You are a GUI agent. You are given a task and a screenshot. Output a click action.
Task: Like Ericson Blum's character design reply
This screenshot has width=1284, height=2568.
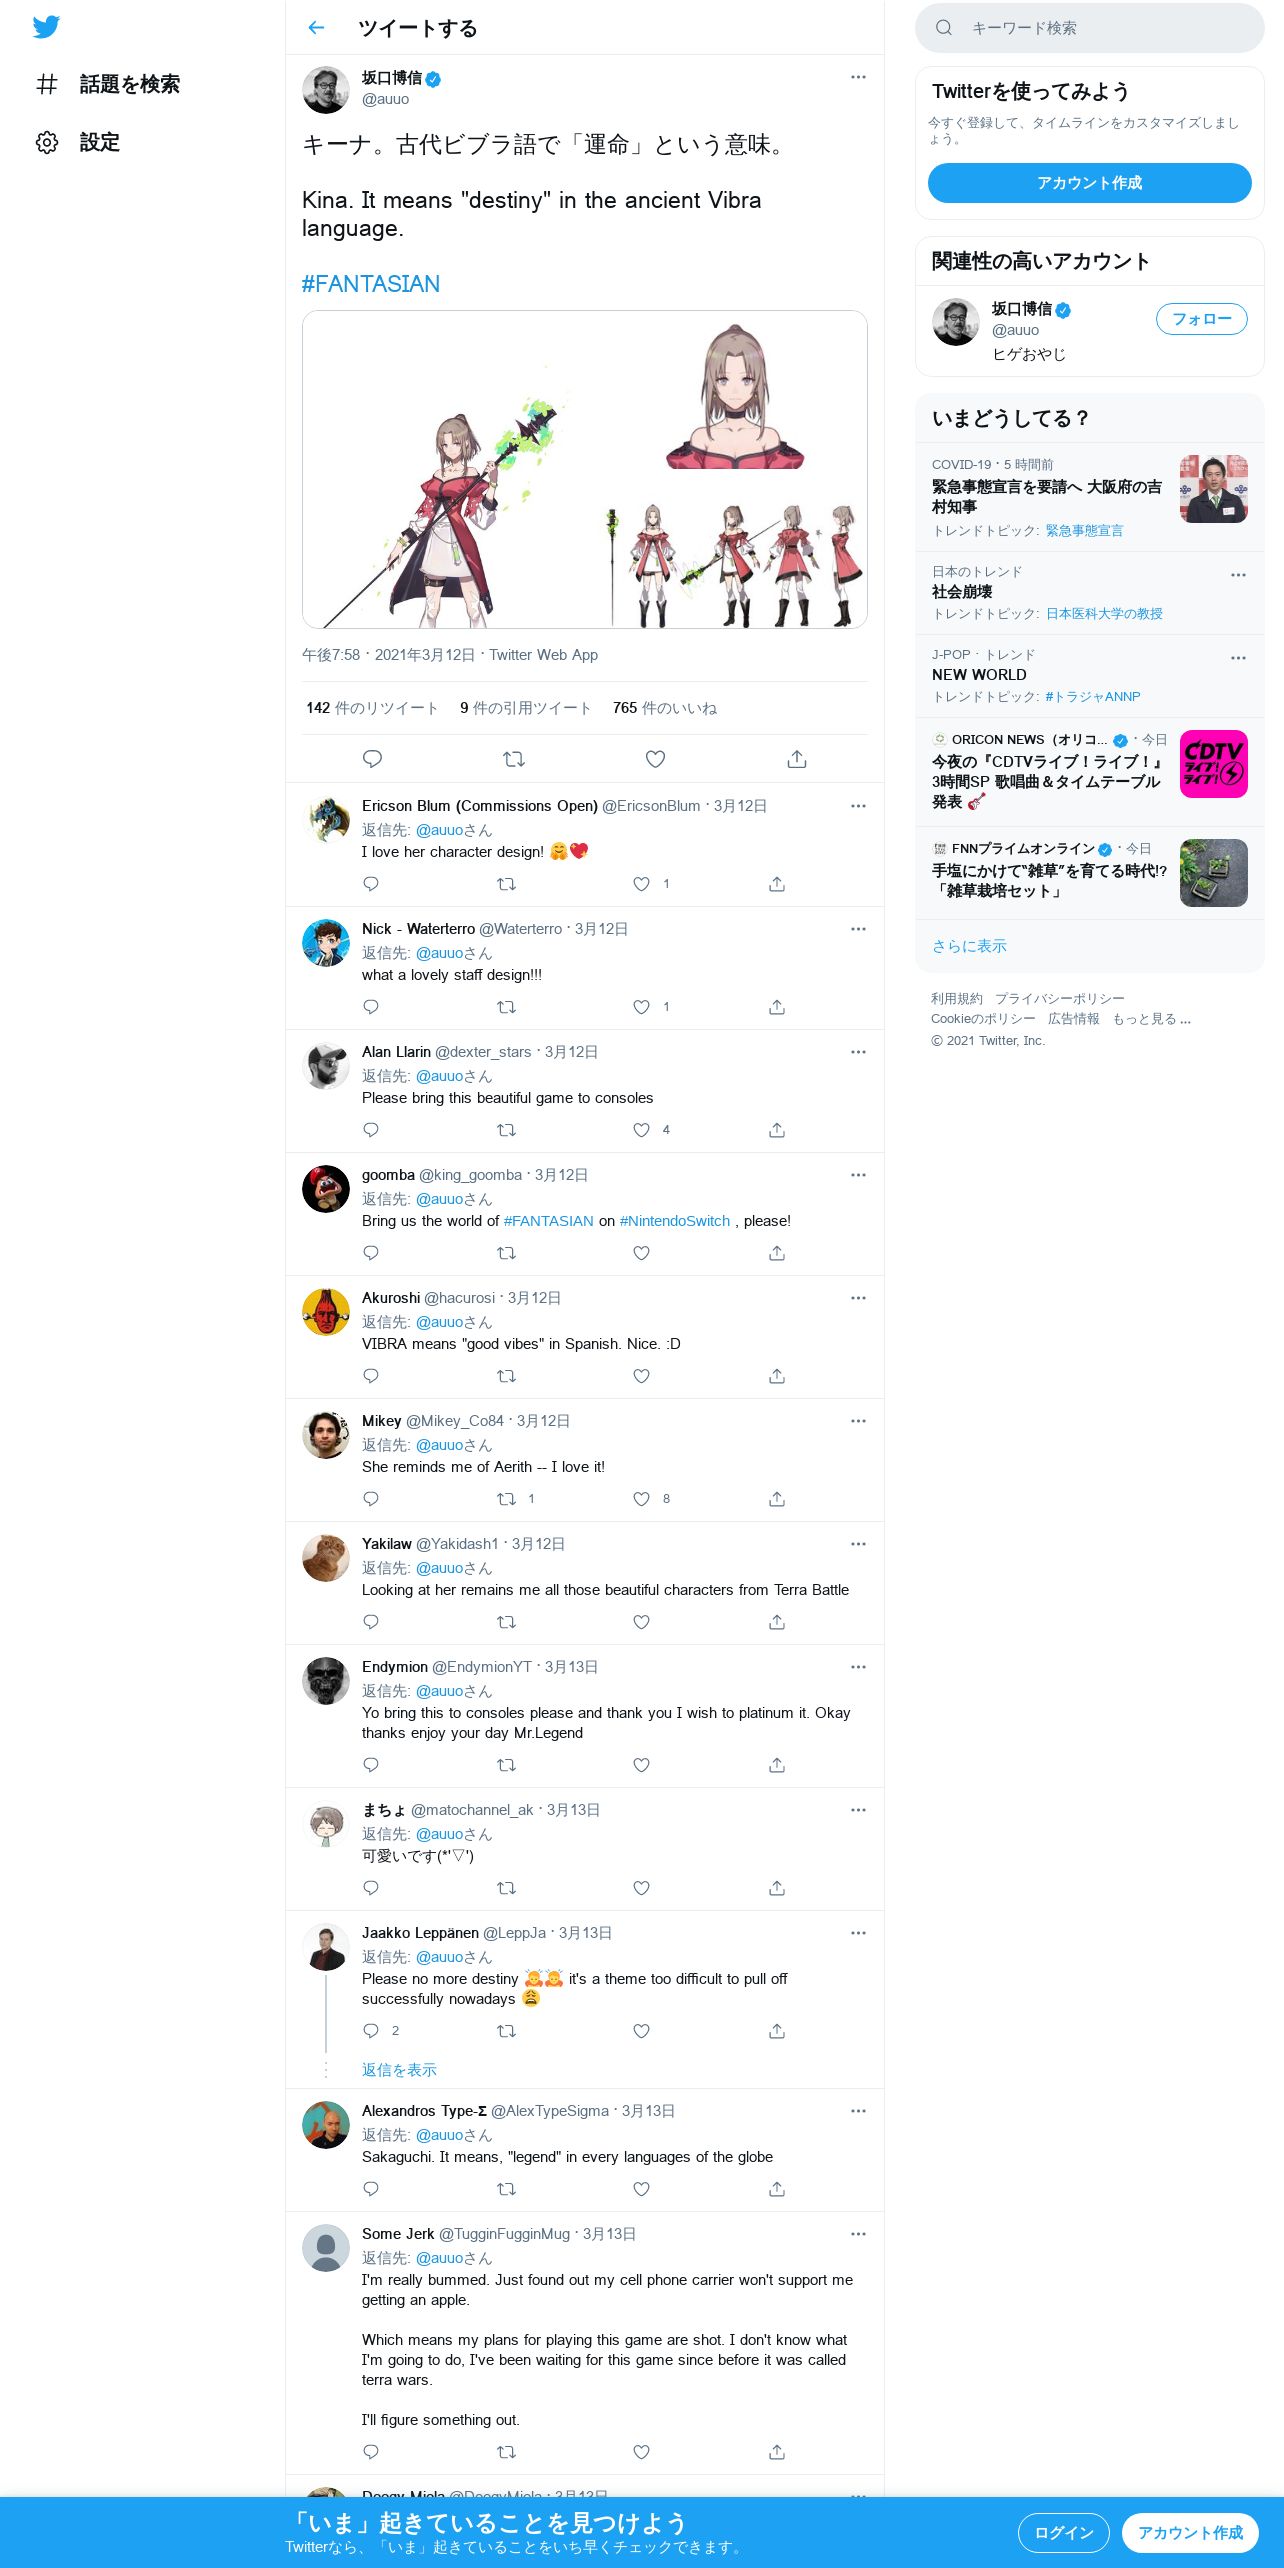point(642,884)
